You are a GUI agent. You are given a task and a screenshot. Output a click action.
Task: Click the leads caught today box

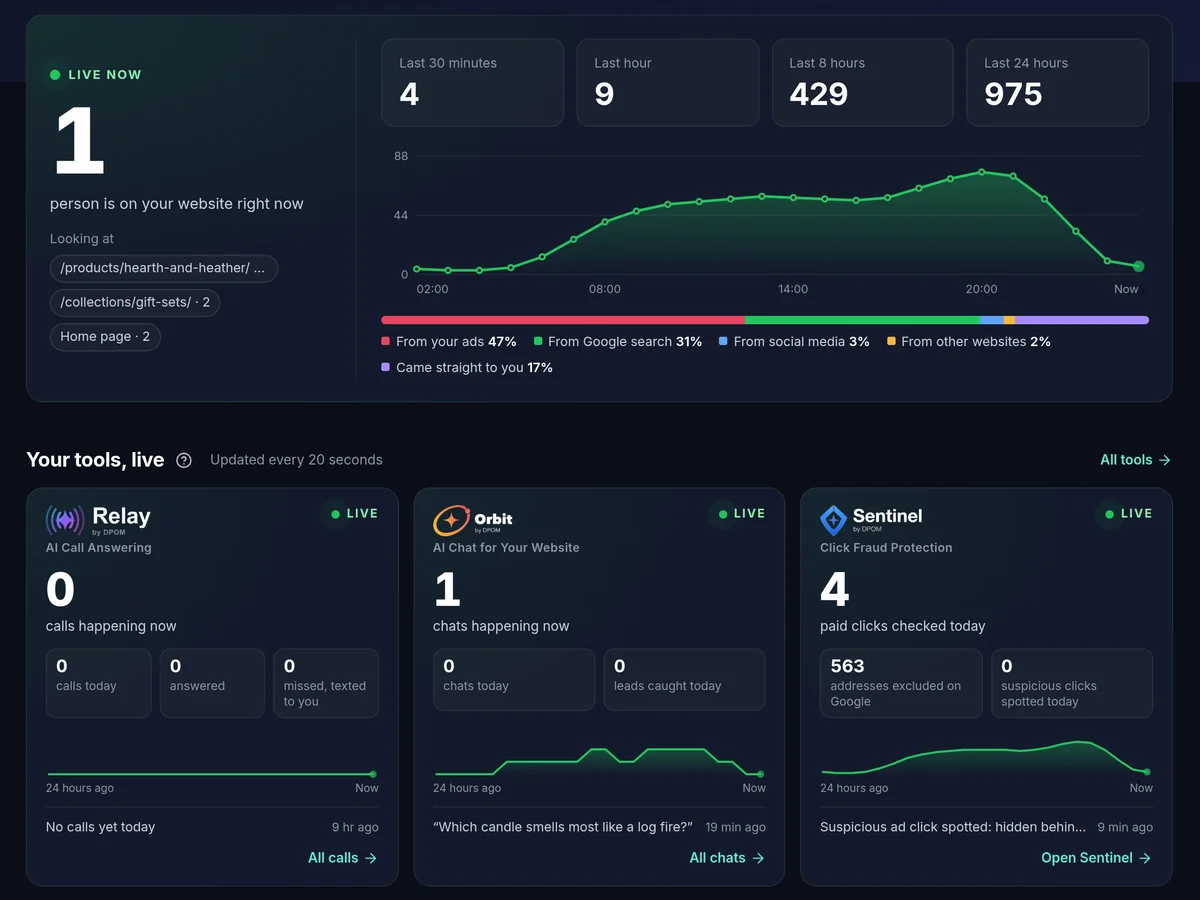[x=685, y=680]
